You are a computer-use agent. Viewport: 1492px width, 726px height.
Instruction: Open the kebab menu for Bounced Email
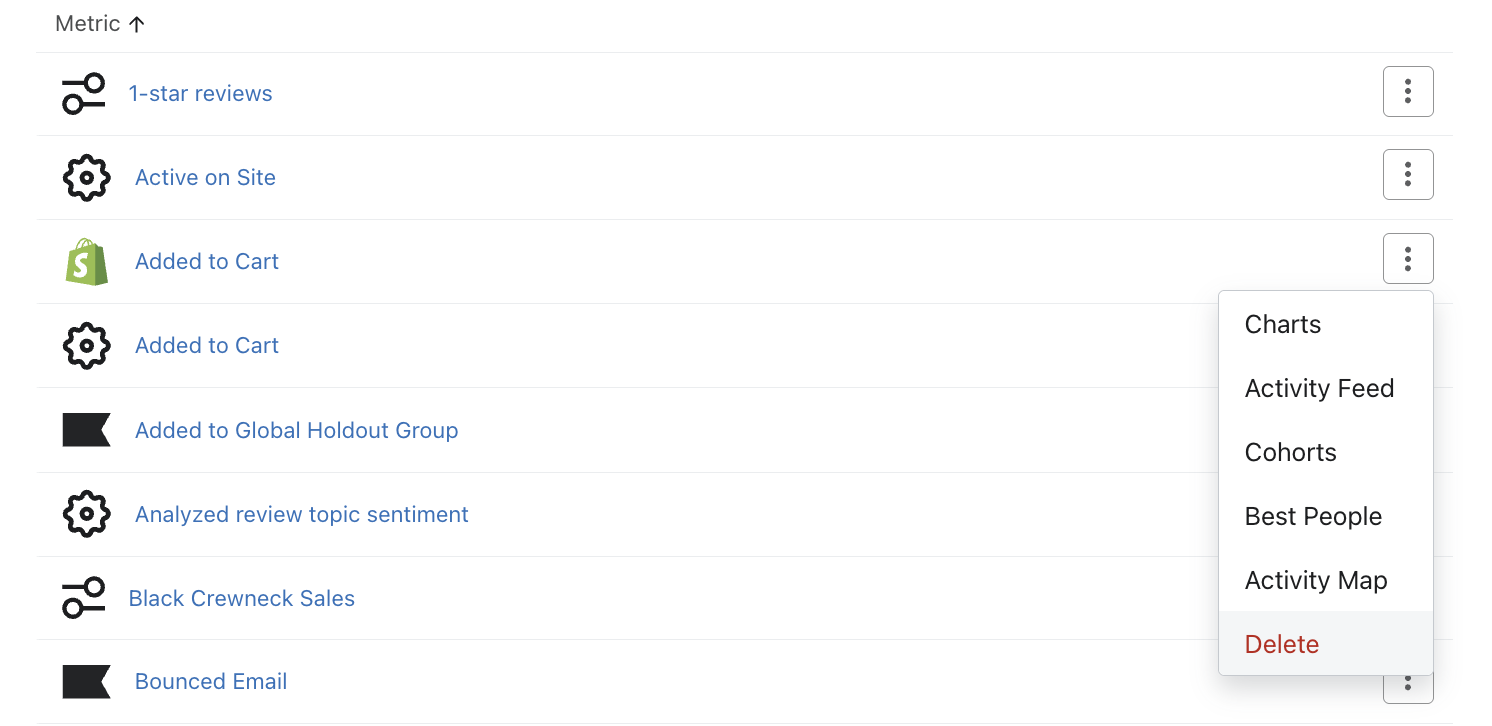1408,684
